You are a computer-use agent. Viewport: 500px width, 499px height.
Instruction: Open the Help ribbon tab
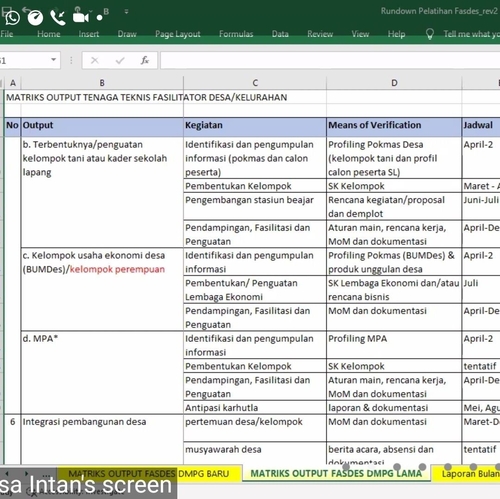point(396,34)
